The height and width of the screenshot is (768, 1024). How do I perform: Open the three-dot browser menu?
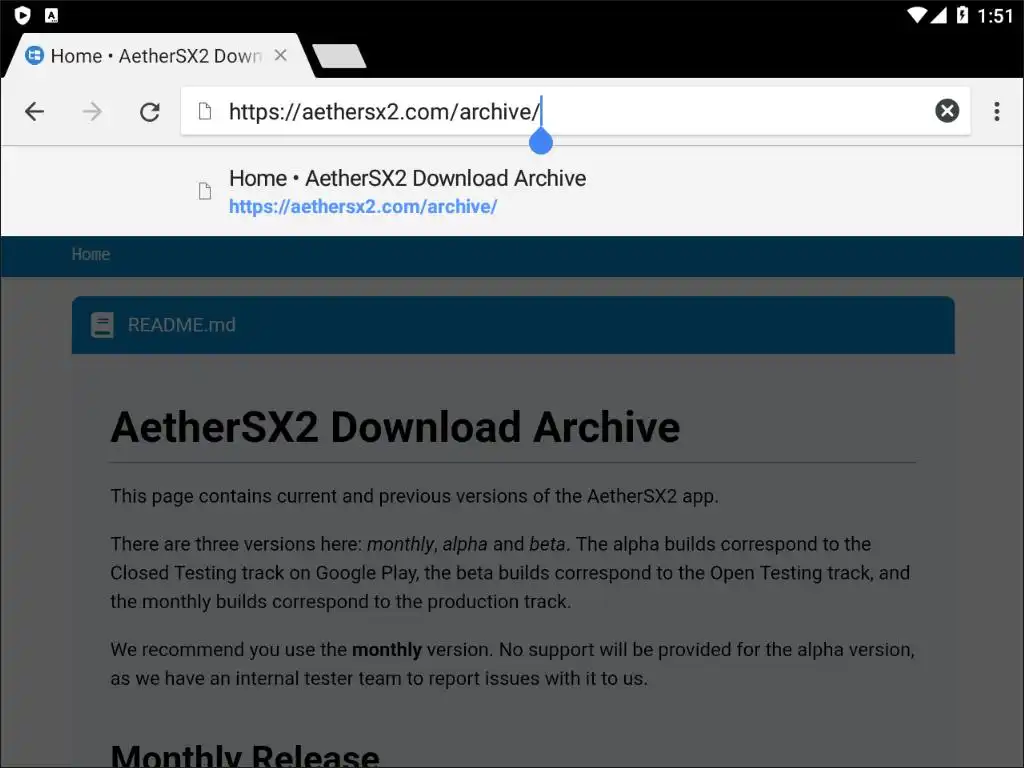click(x=997, y=112)
